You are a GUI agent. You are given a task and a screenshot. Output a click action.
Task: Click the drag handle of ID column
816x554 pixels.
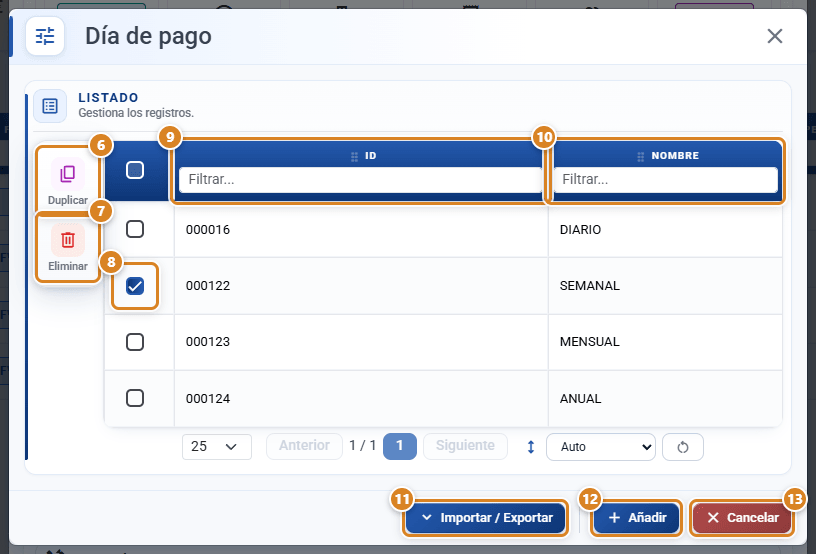click(354, 156)
